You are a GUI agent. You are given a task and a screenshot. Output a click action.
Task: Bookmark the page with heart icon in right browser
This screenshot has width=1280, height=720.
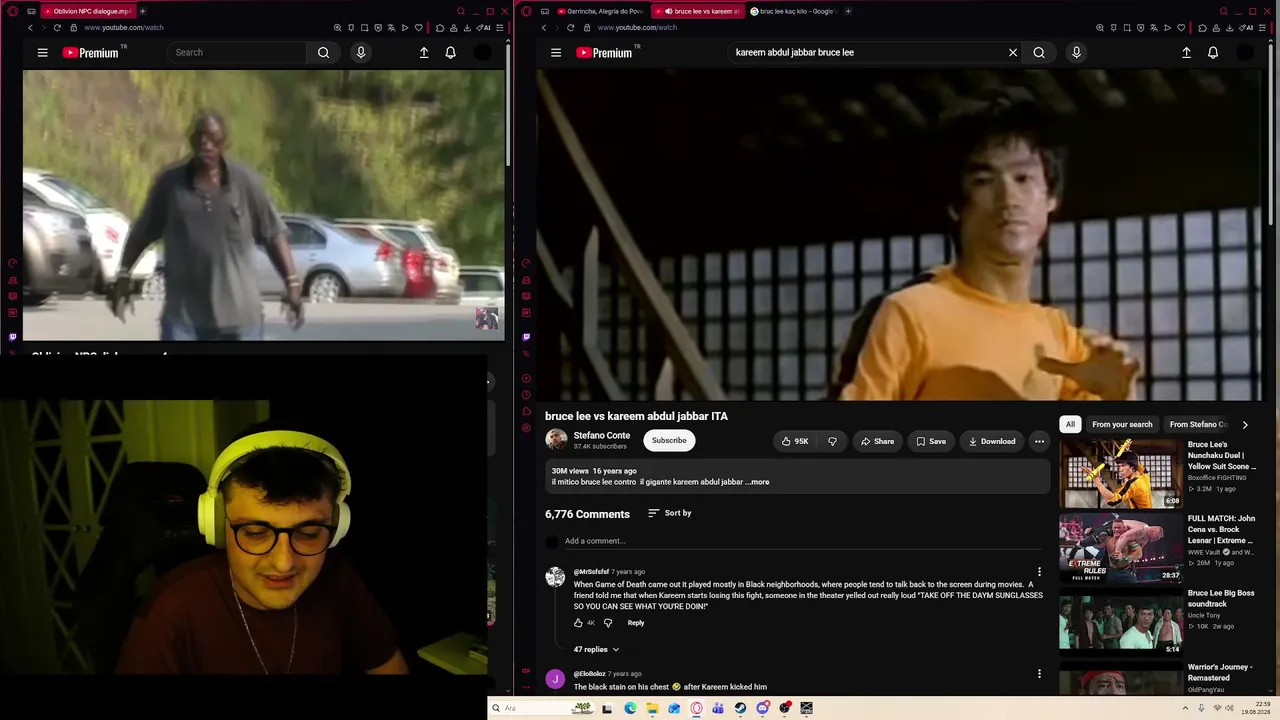pos(1181,28)
